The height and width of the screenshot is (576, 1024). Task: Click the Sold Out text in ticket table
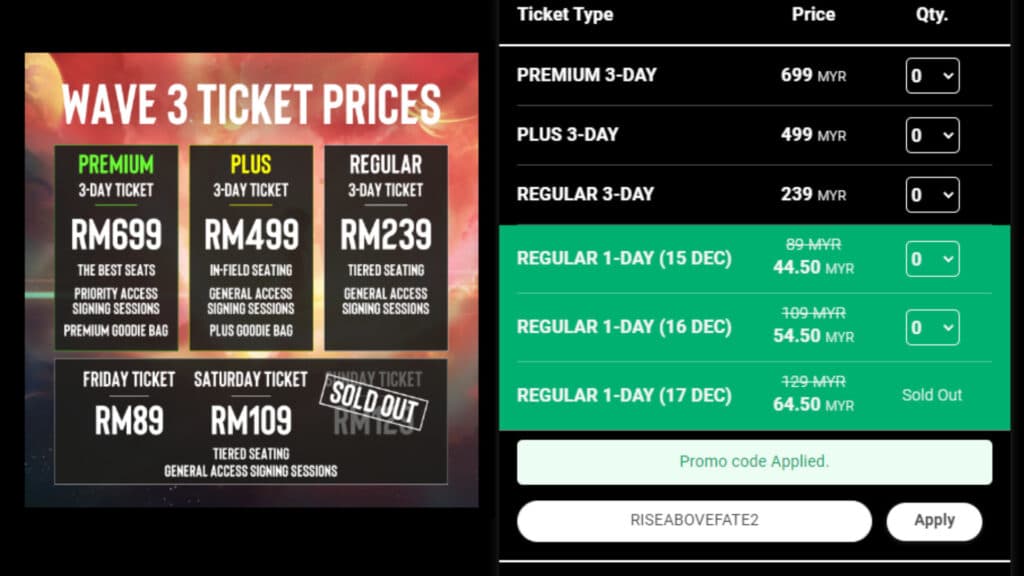[932, 395]
